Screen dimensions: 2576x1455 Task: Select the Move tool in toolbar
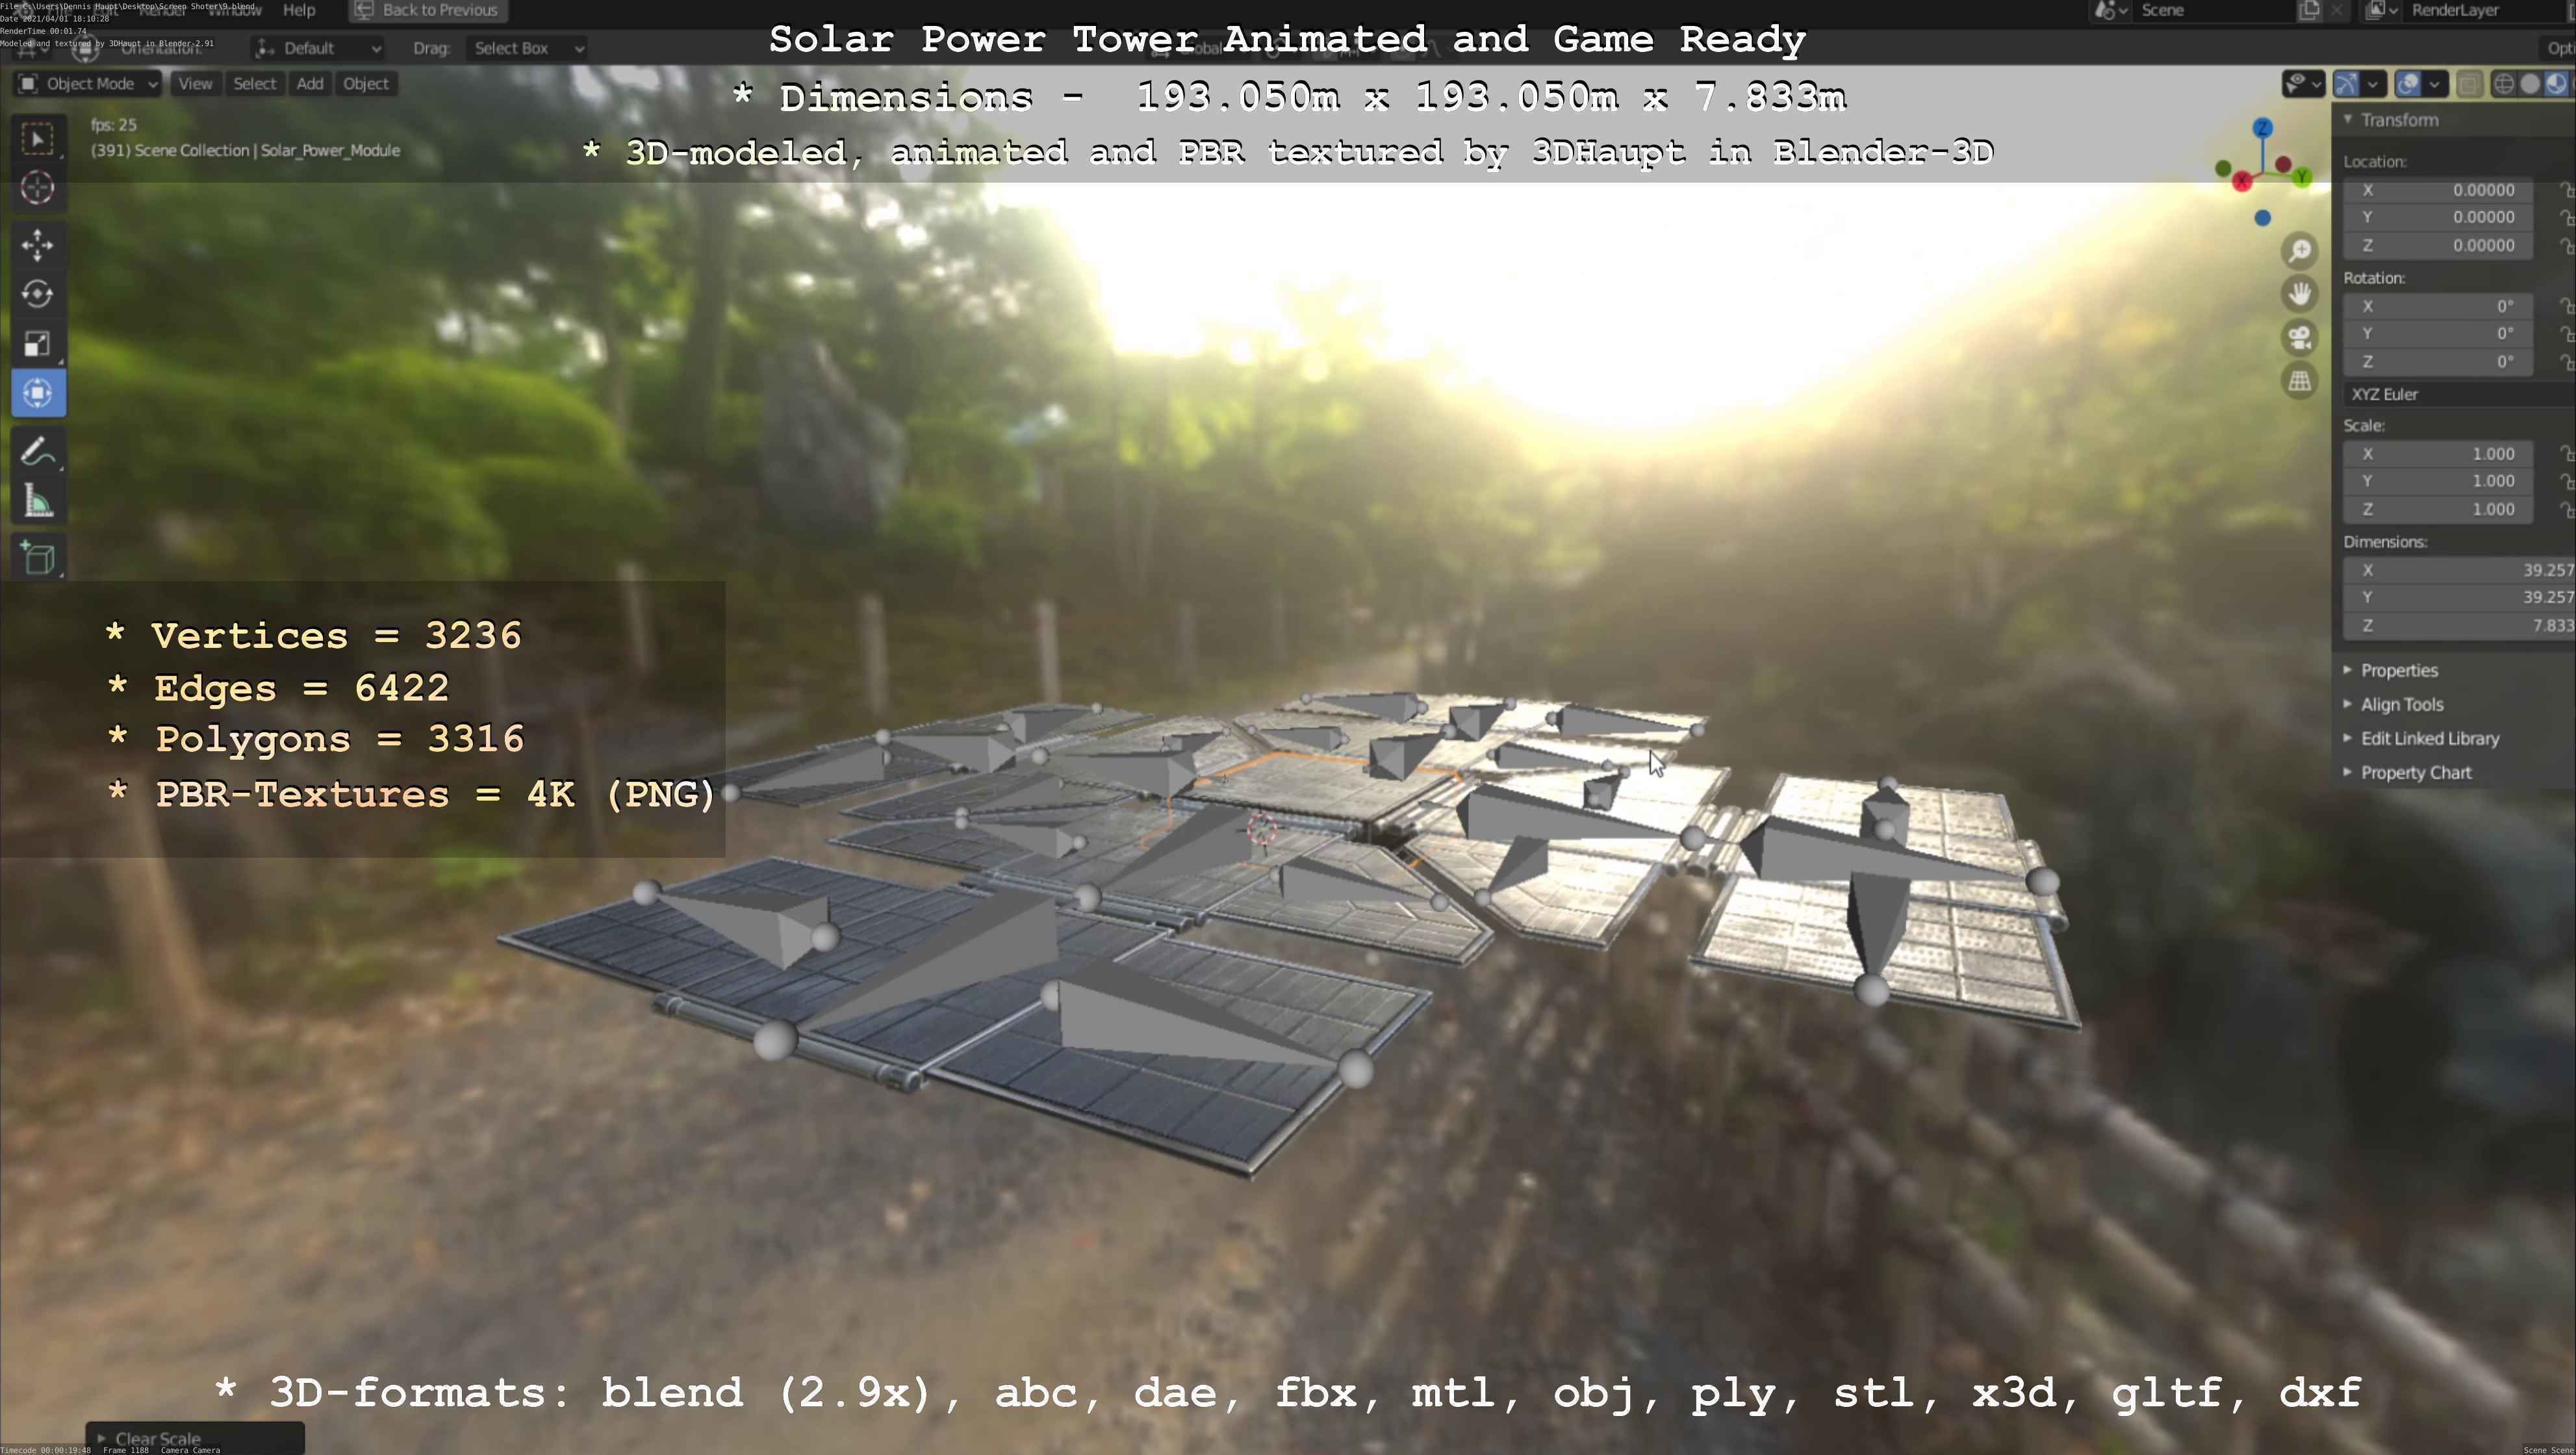click(x=37, y=245)
